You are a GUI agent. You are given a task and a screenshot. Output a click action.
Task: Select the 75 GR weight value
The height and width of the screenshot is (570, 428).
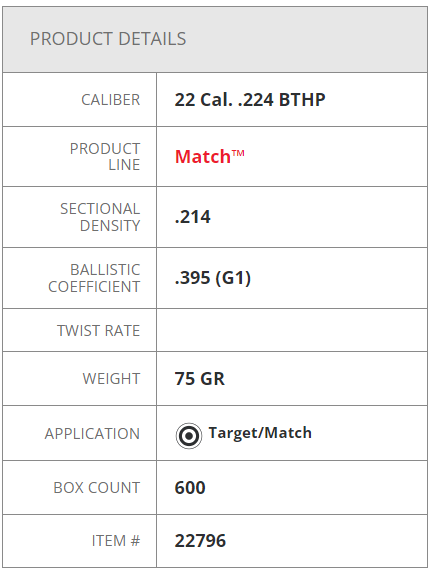coord(200,379)
